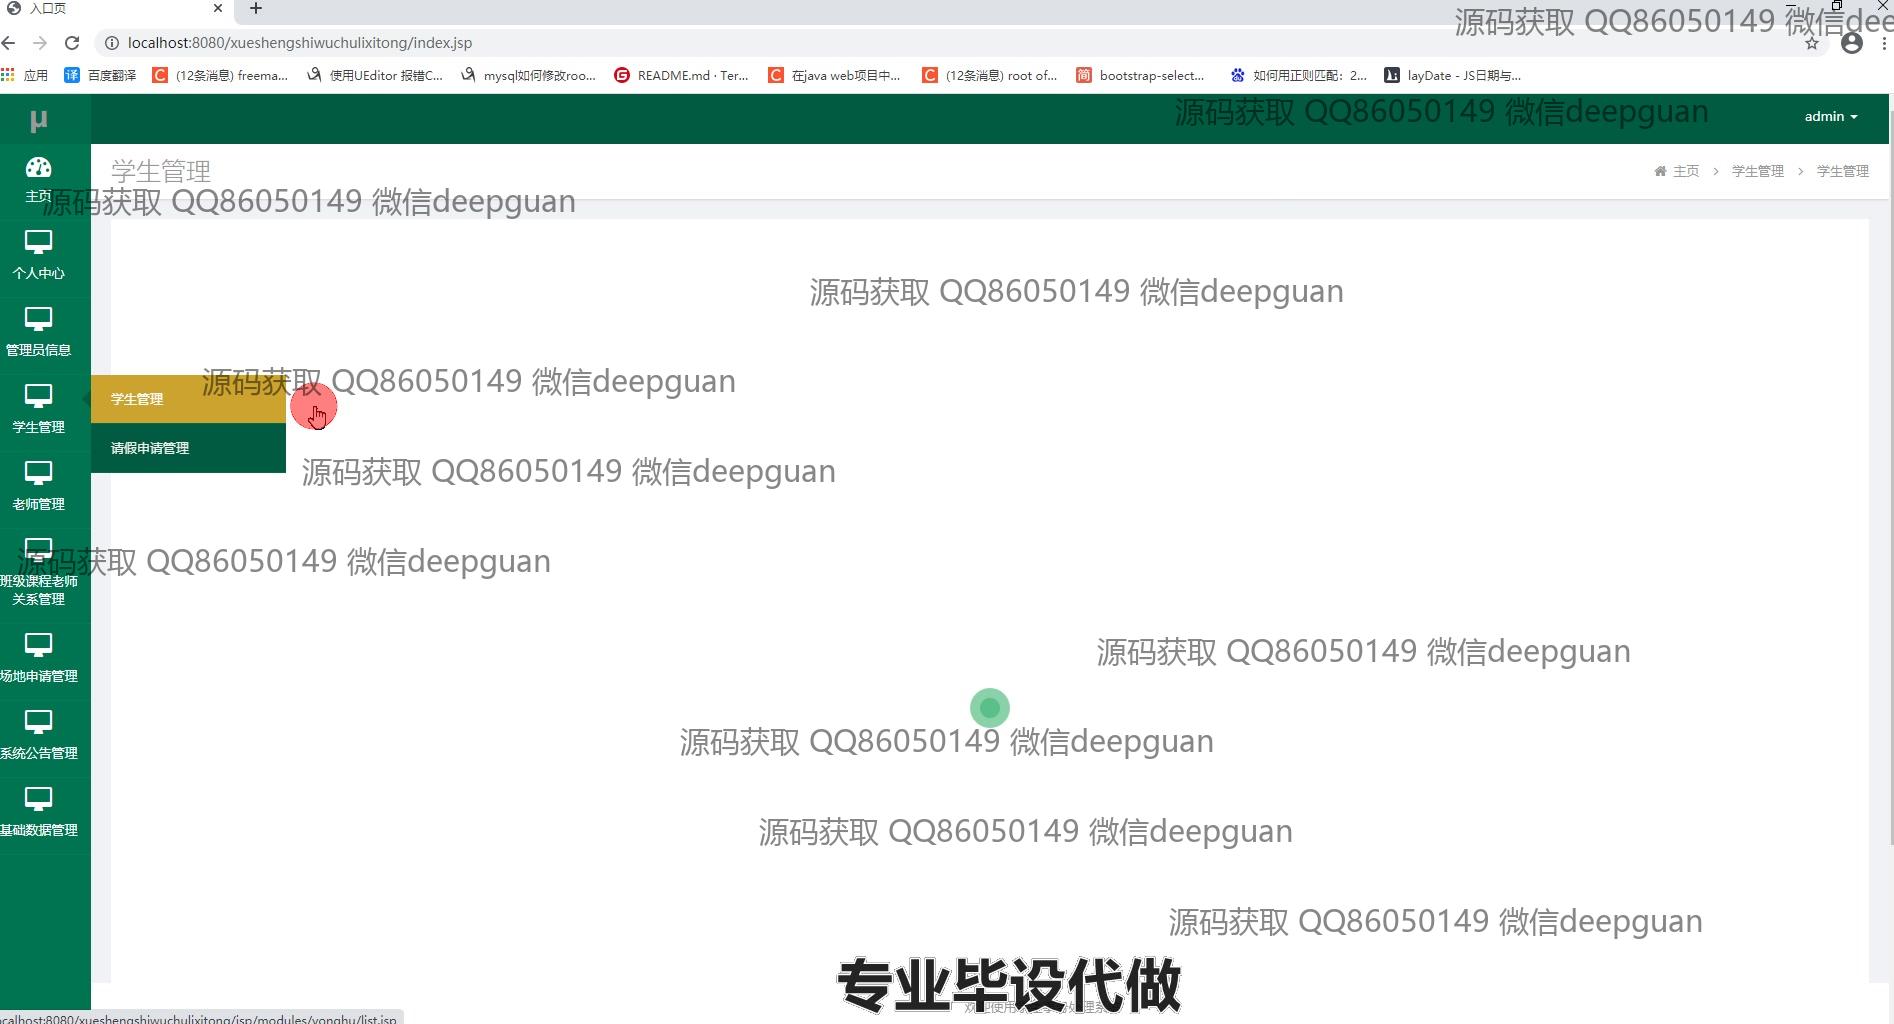Open the 百度翻译 bookmark
This screenshot has width=1894, height=1024.
[x=100, y=75]
